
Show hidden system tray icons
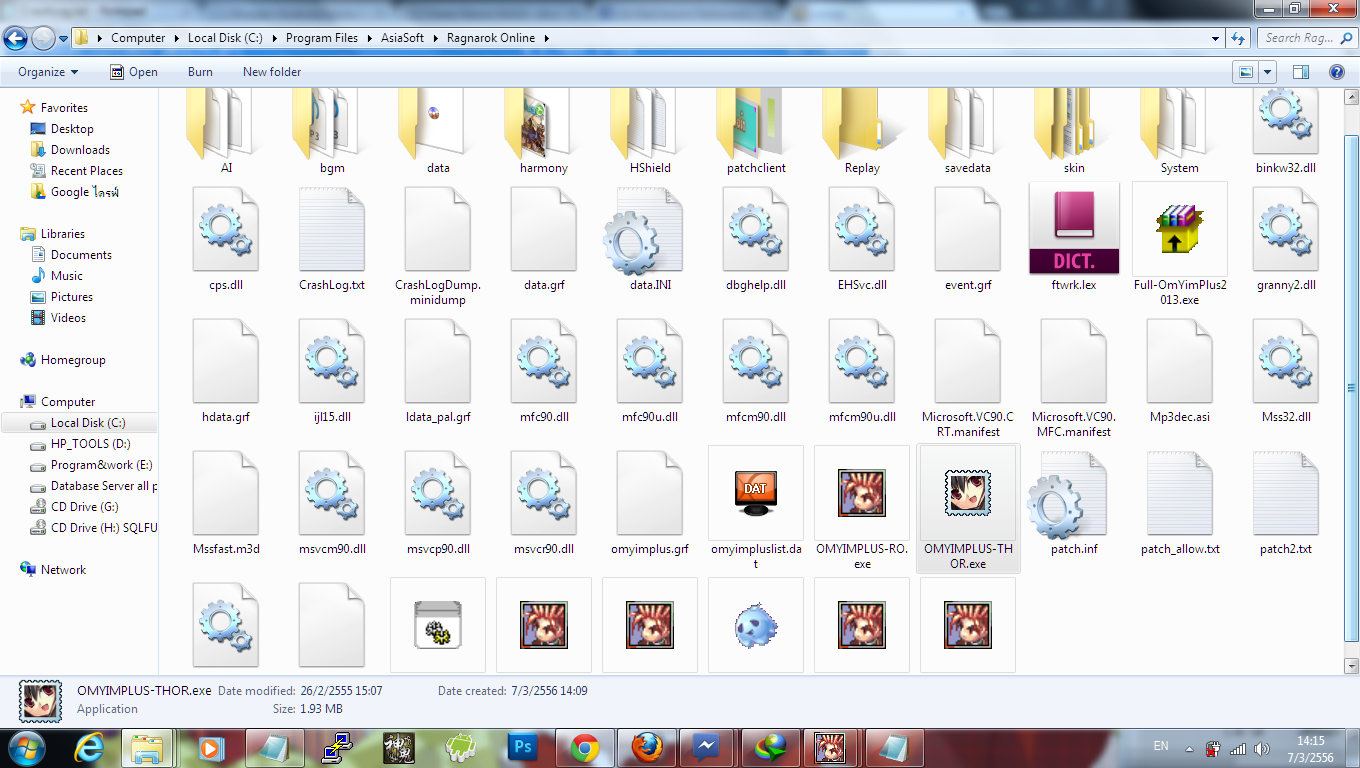pos(1190,748)
